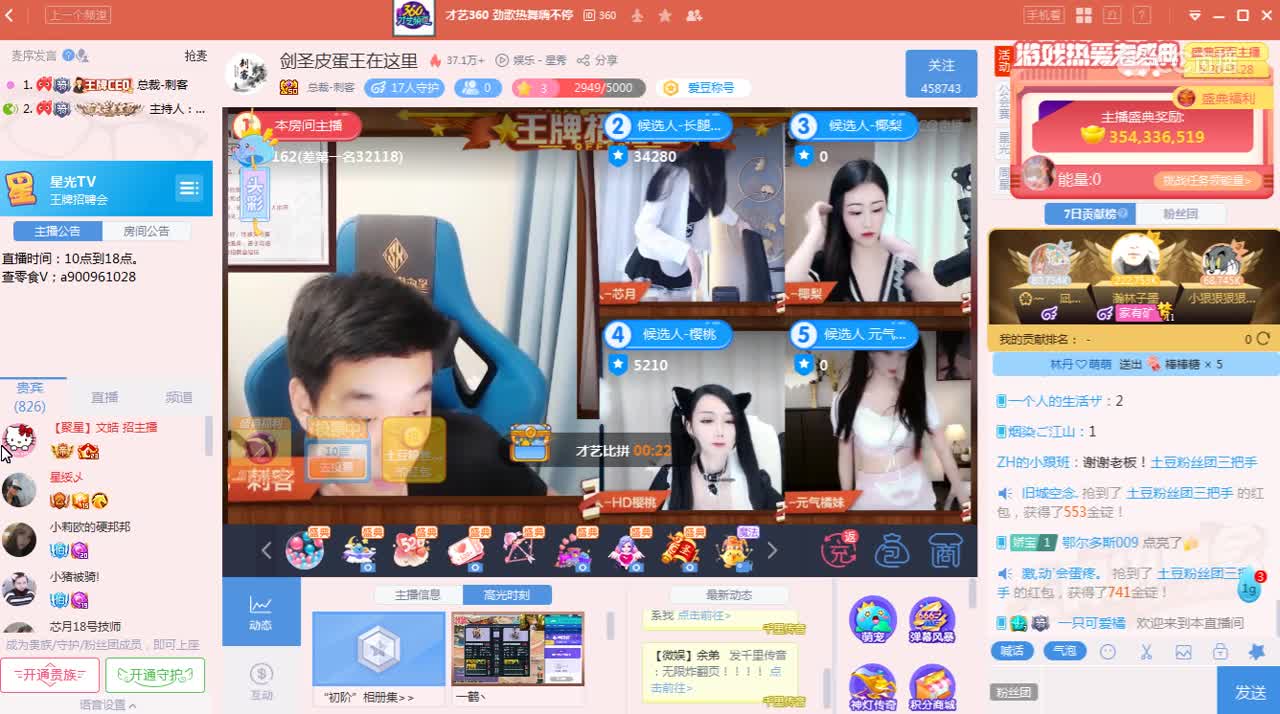Expand the title bar dropdown menu arrow
Screen dimensions: 1280x714
[1195, 16]
